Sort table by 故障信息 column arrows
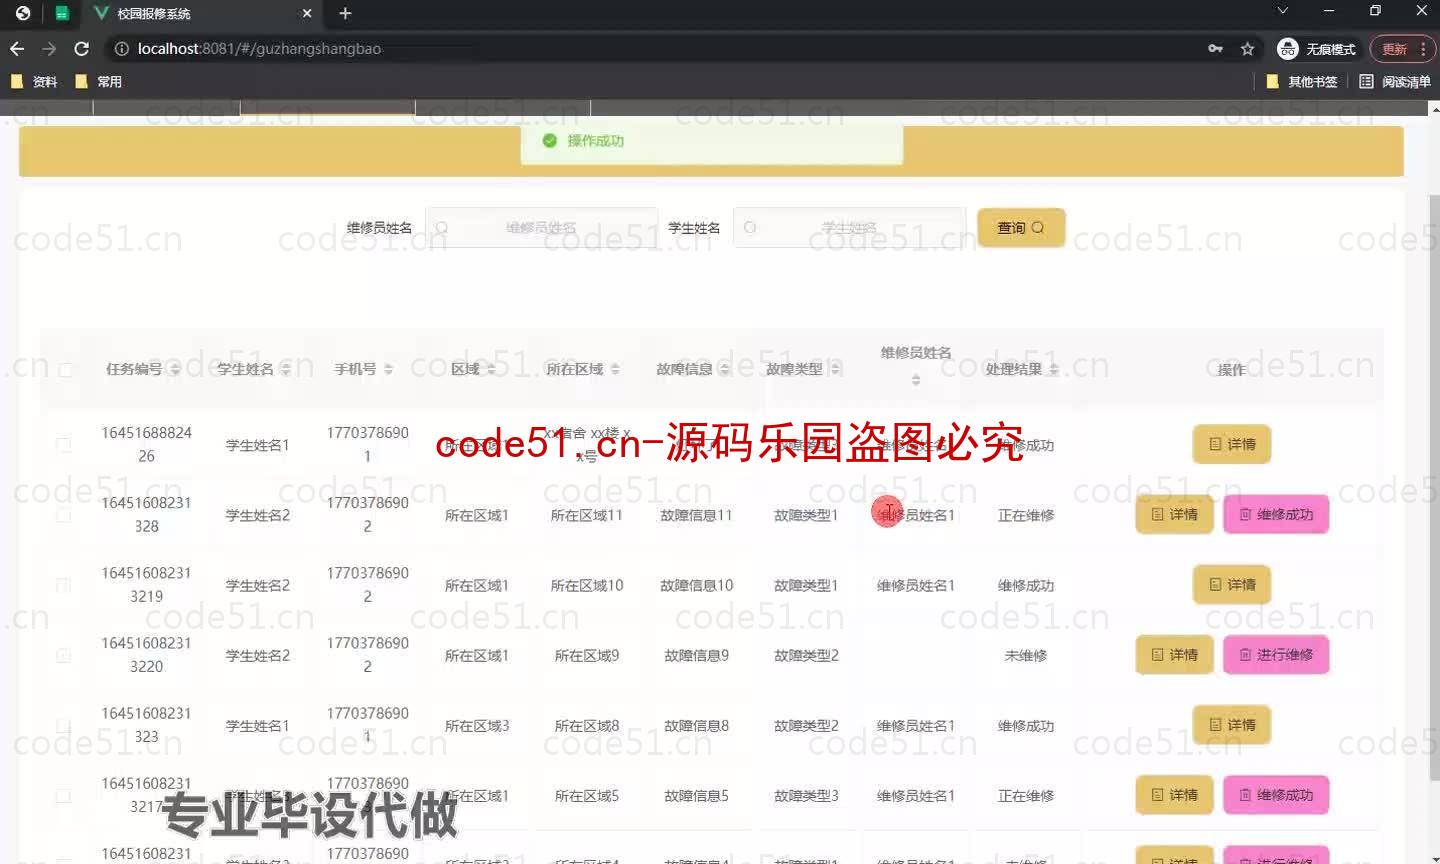 [x=725, y=370]
